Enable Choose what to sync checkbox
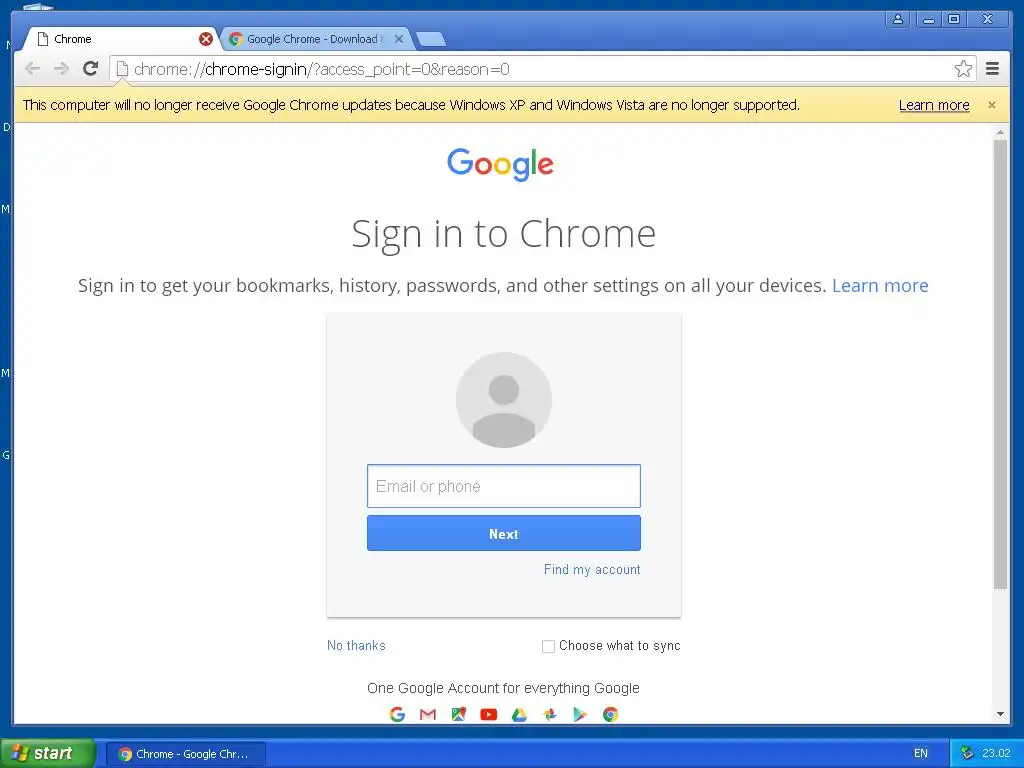This screenshot has width=1024, height=768. pyautogui.click(x=549, y=646)
